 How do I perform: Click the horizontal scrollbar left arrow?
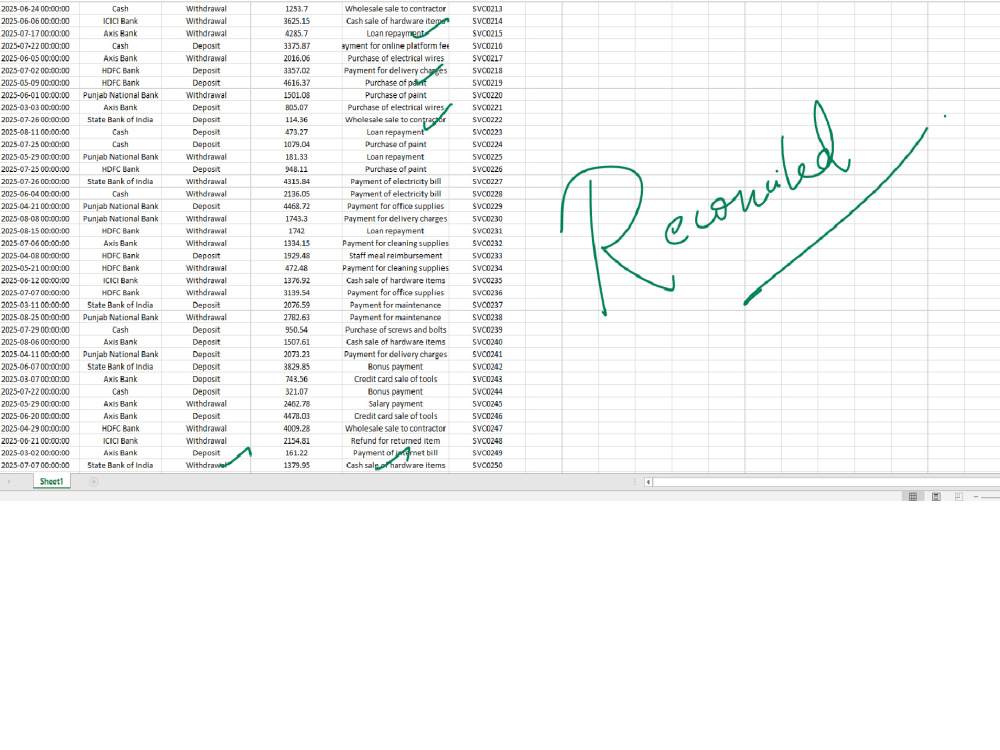(648, 482)
